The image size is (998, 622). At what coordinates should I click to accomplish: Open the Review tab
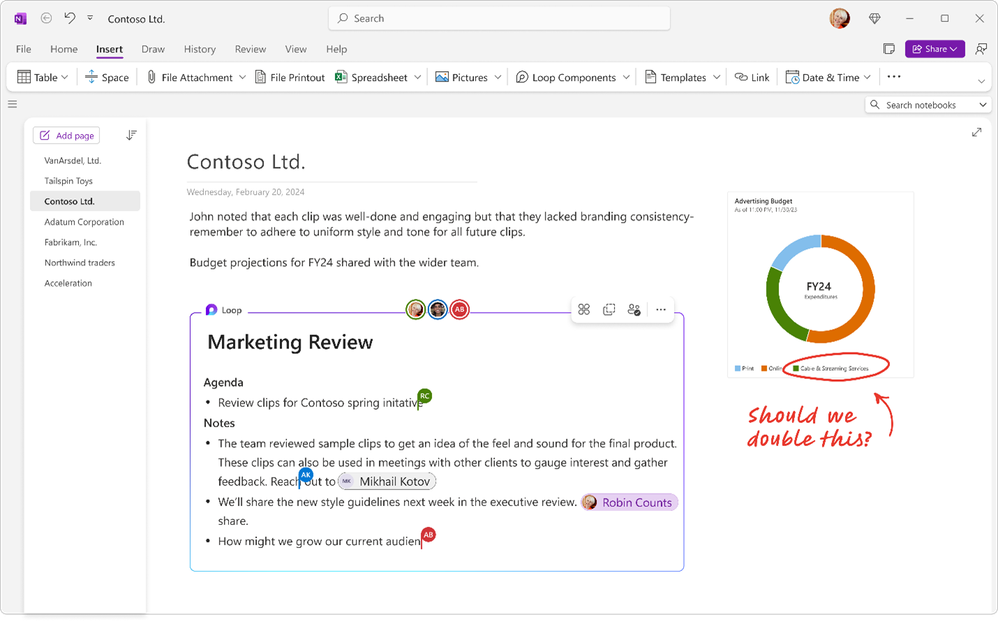[x=250, y=49]
